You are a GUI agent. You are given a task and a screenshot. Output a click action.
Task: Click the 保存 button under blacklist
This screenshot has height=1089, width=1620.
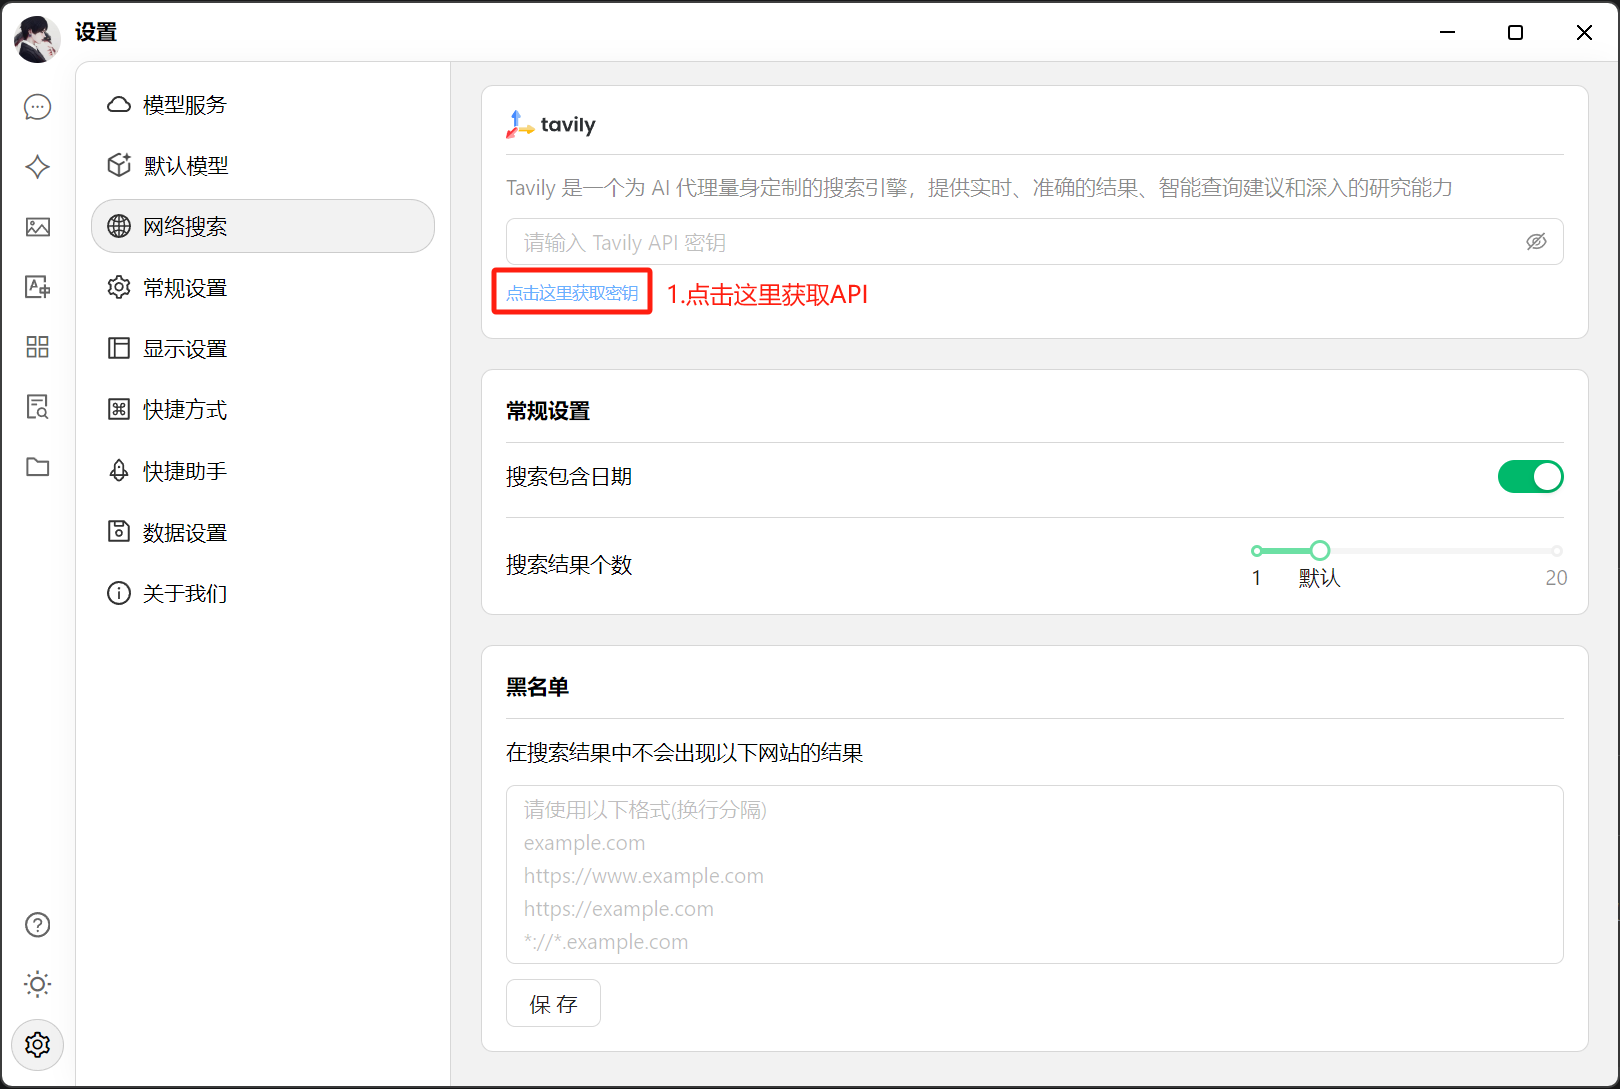coord(553,1003)
